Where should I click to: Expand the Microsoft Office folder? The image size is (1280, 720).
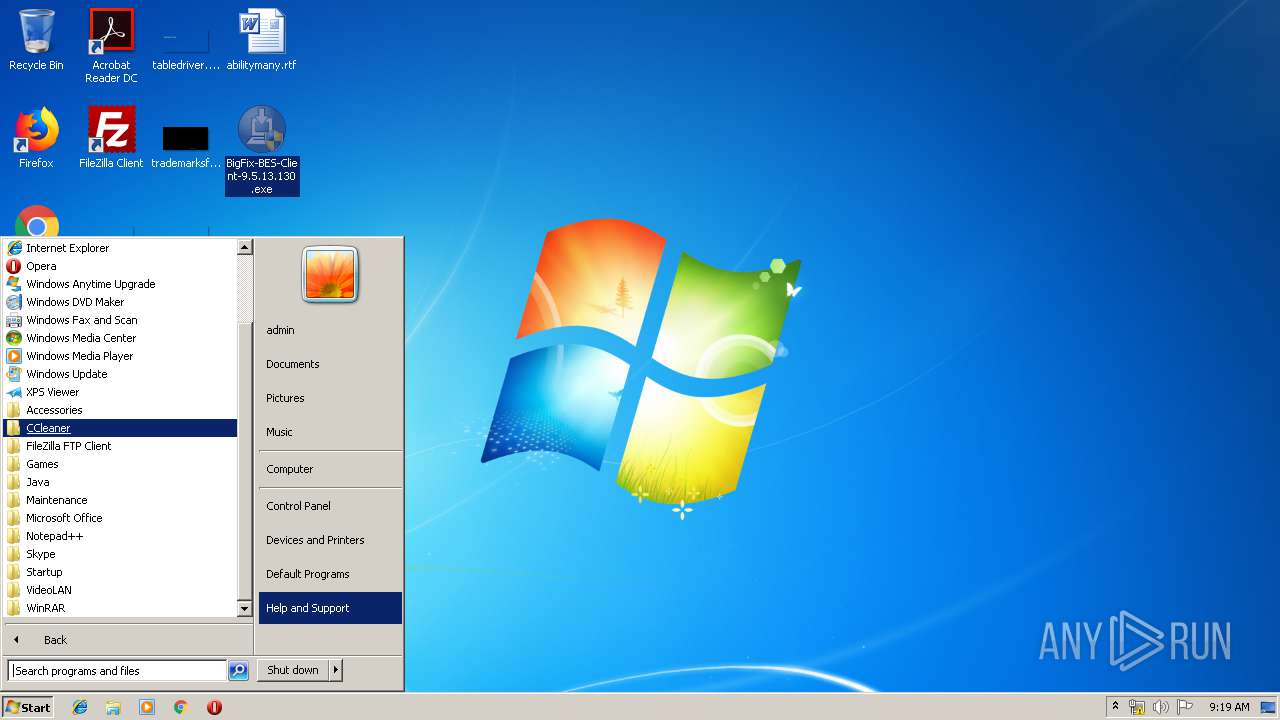coord(120,518)
